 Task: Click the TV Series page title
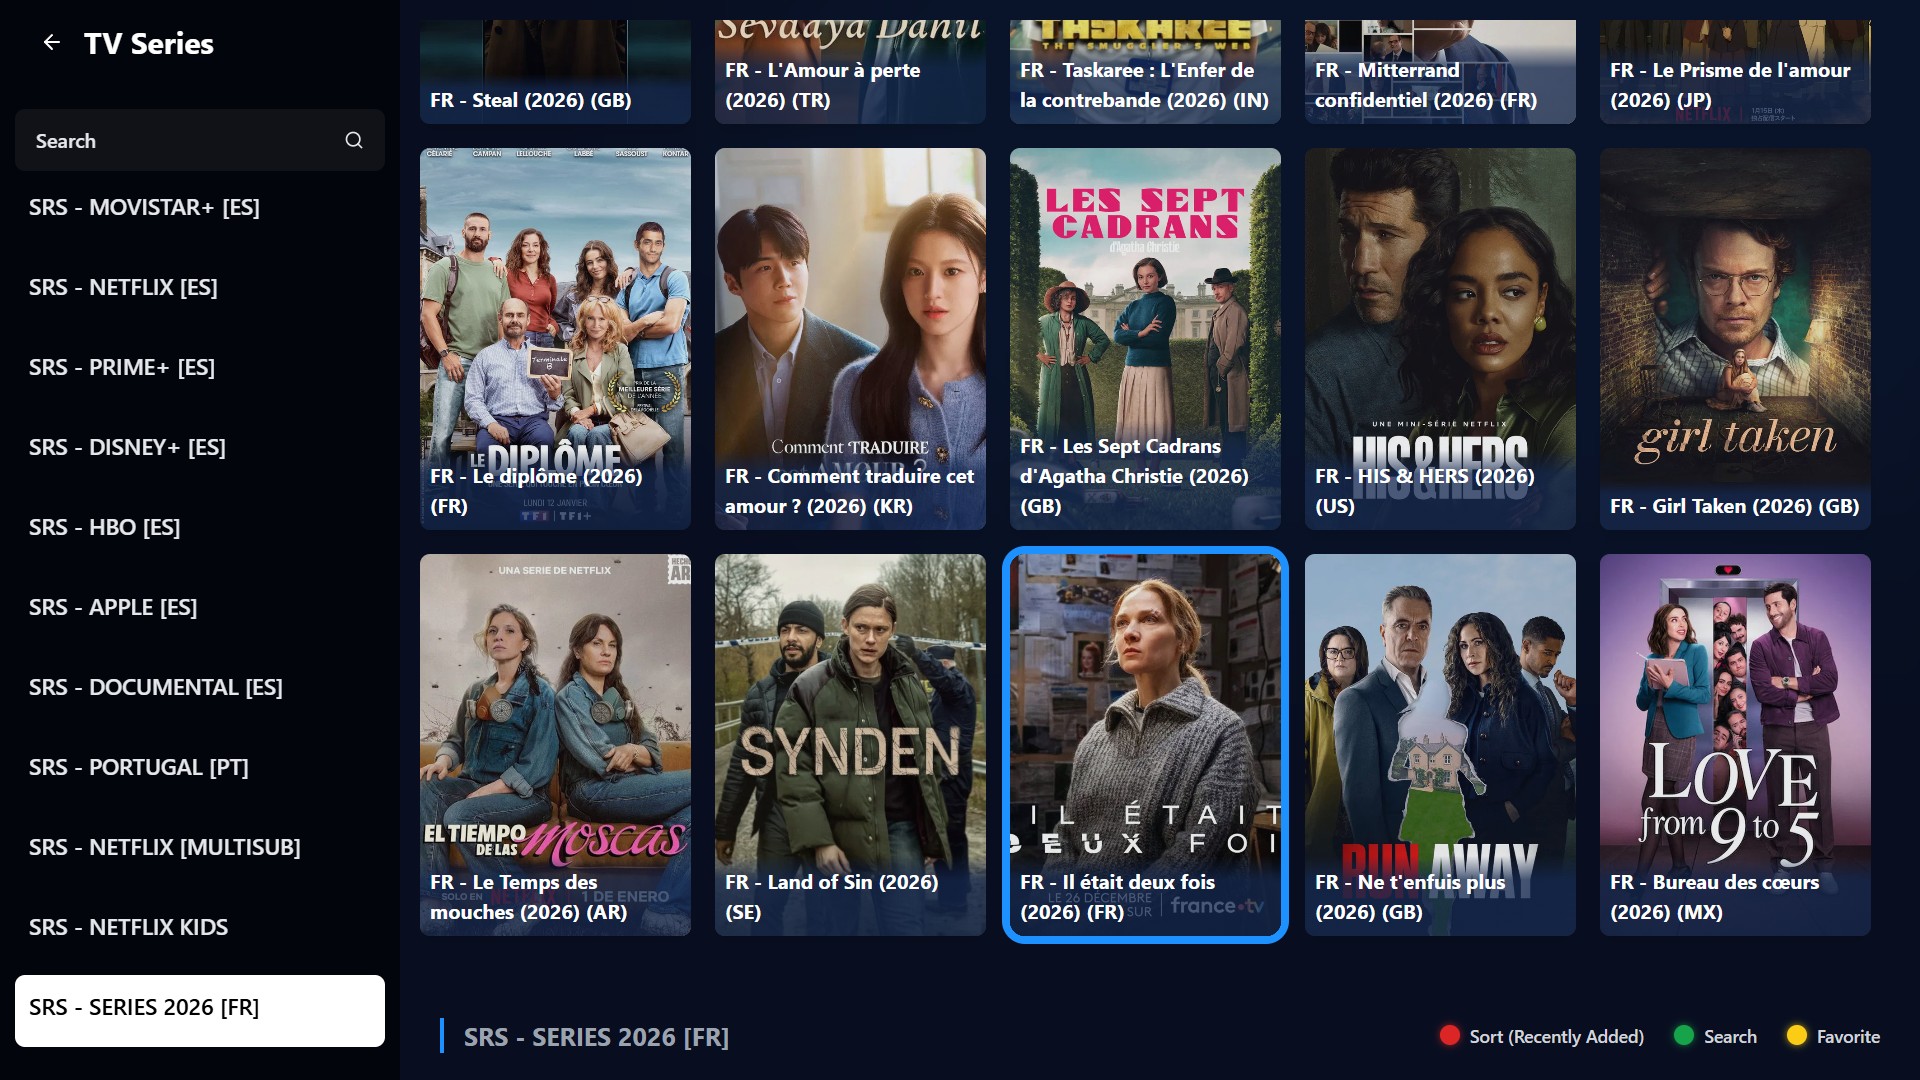(x=149, y=43)
